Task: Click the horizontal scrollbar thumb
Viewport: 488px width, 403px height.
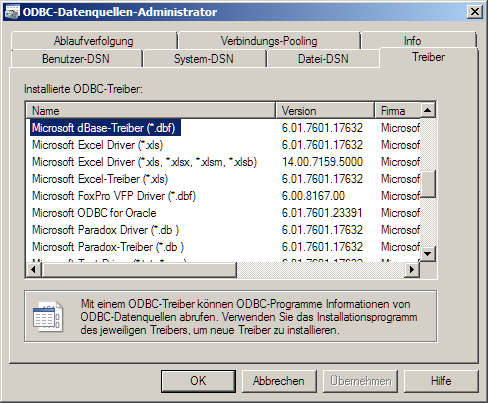Action: click(139, 270)
